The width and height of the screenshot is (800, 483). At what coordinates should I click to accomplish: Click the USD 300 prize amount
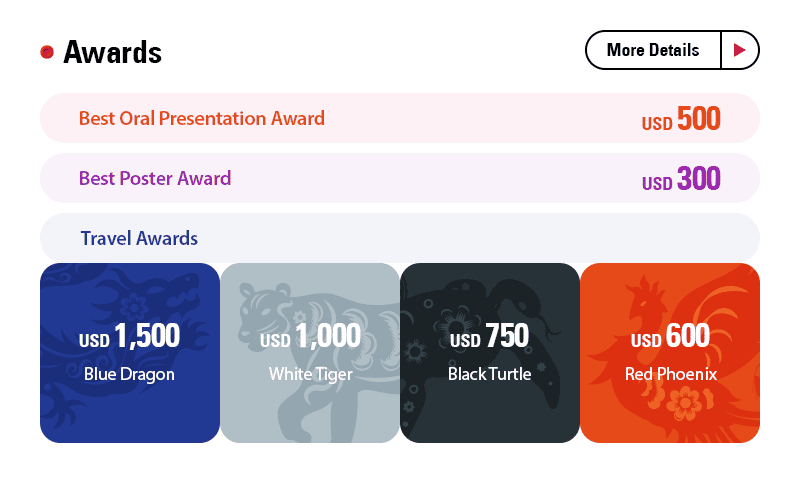(x=681, y=179)
